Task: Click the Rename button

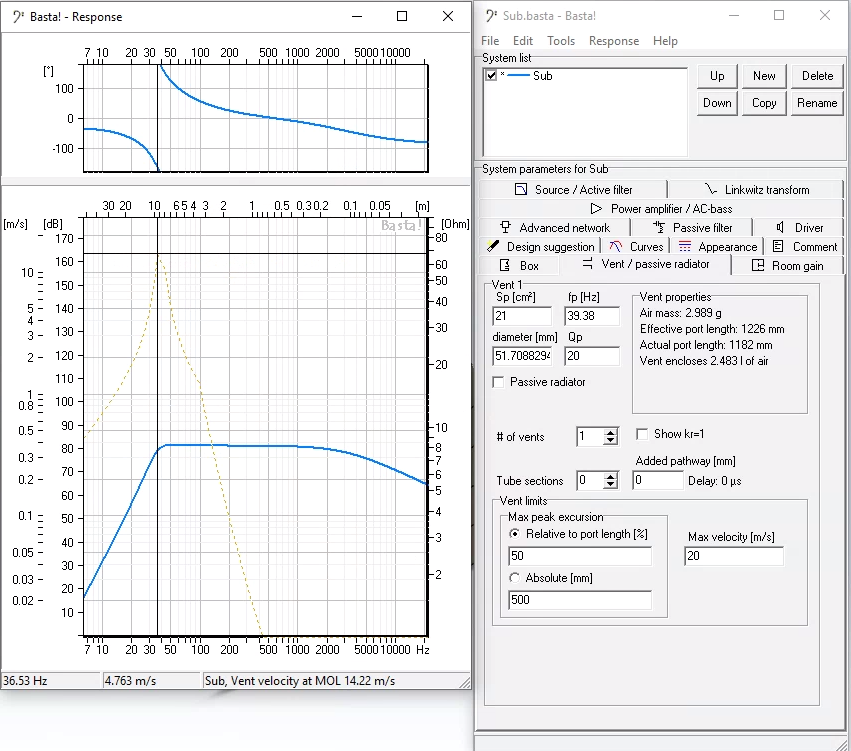Action: click(x=817, y=103)
